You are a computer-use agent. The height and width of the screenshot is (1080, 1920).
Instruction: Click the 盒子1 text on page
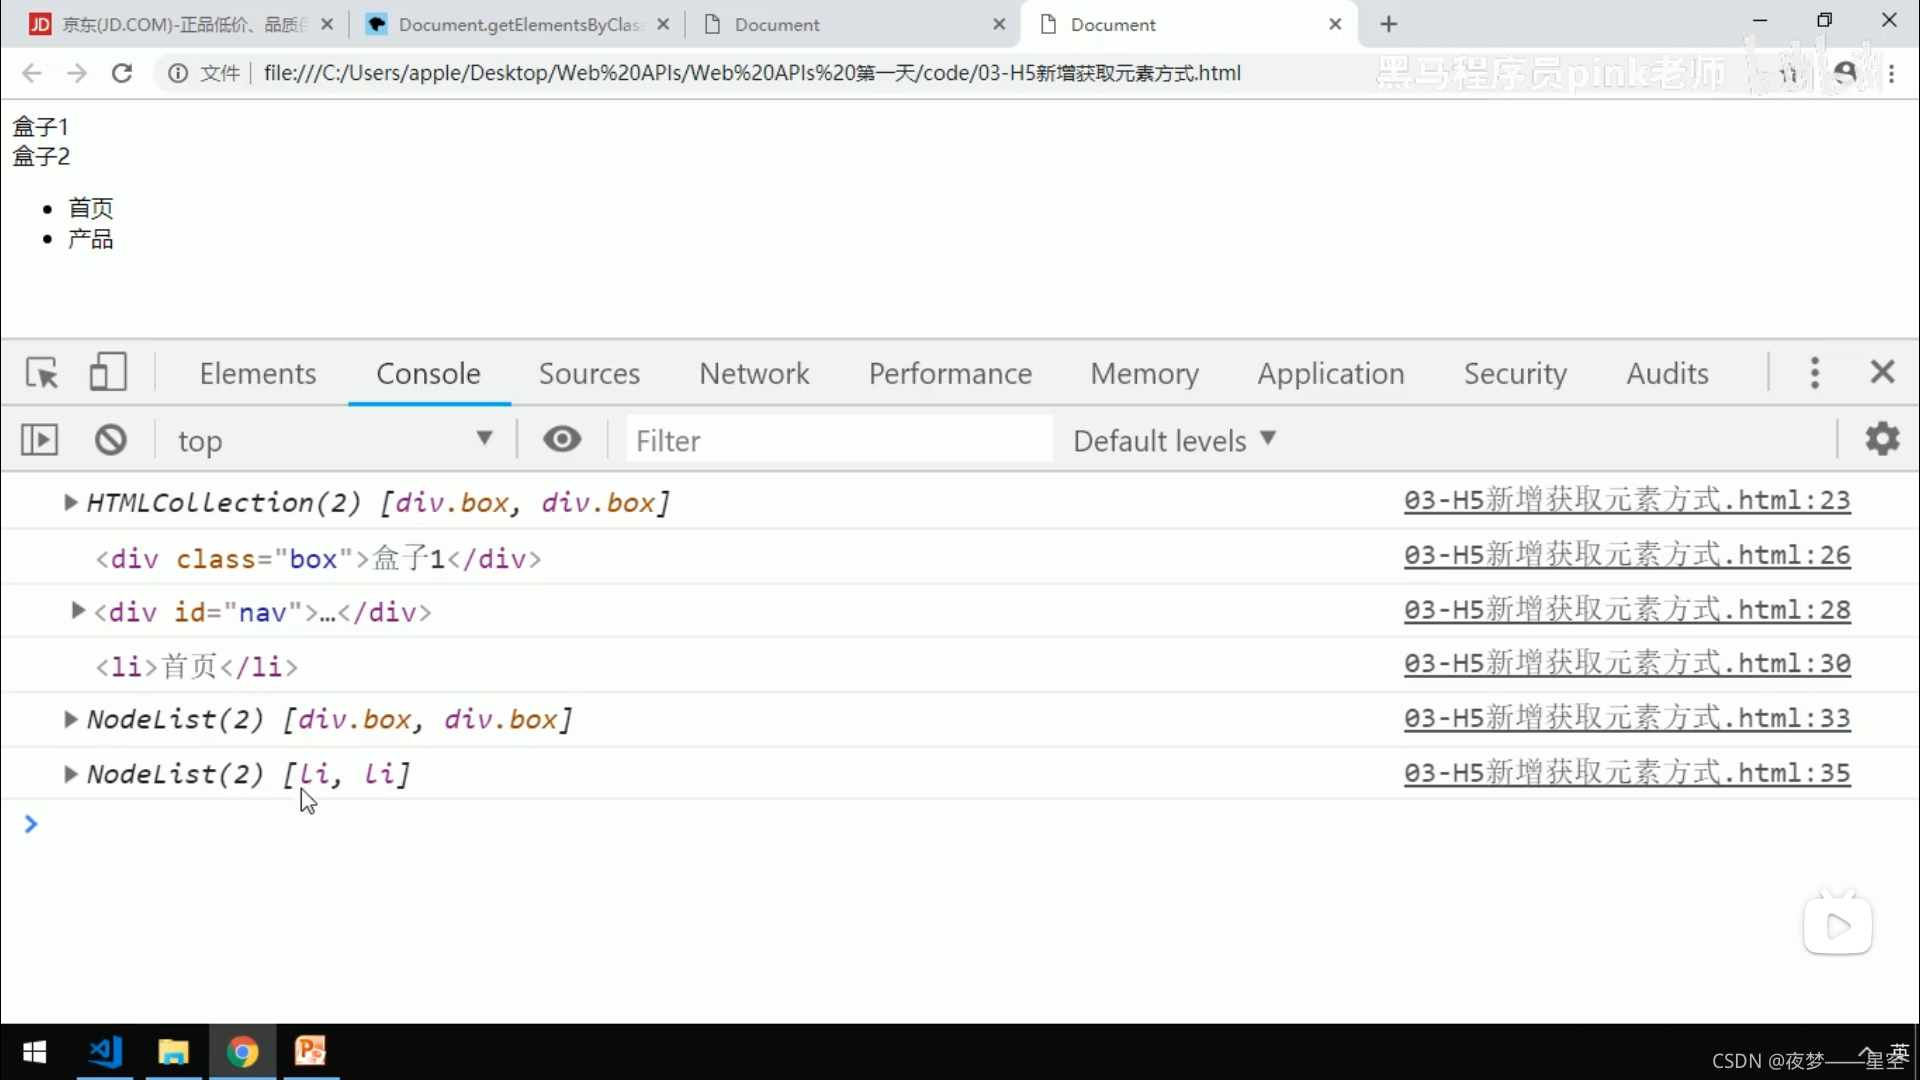pyautogui.click(x=41, y=127)
